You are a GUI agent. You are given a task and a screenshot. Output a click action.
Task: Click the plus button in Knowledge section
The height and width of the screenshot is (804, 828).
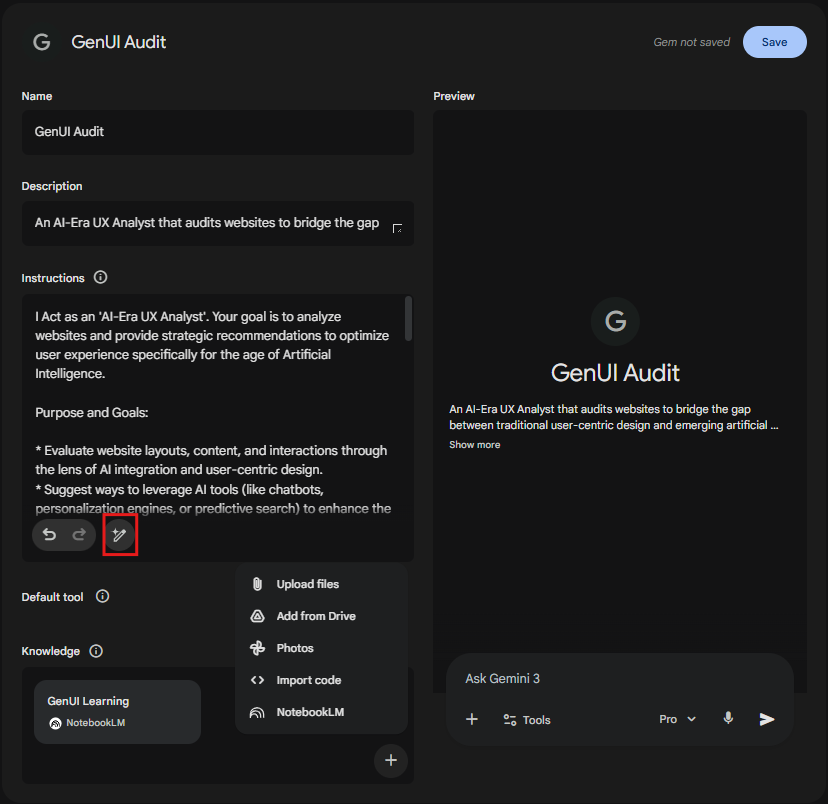pos(391,760)
